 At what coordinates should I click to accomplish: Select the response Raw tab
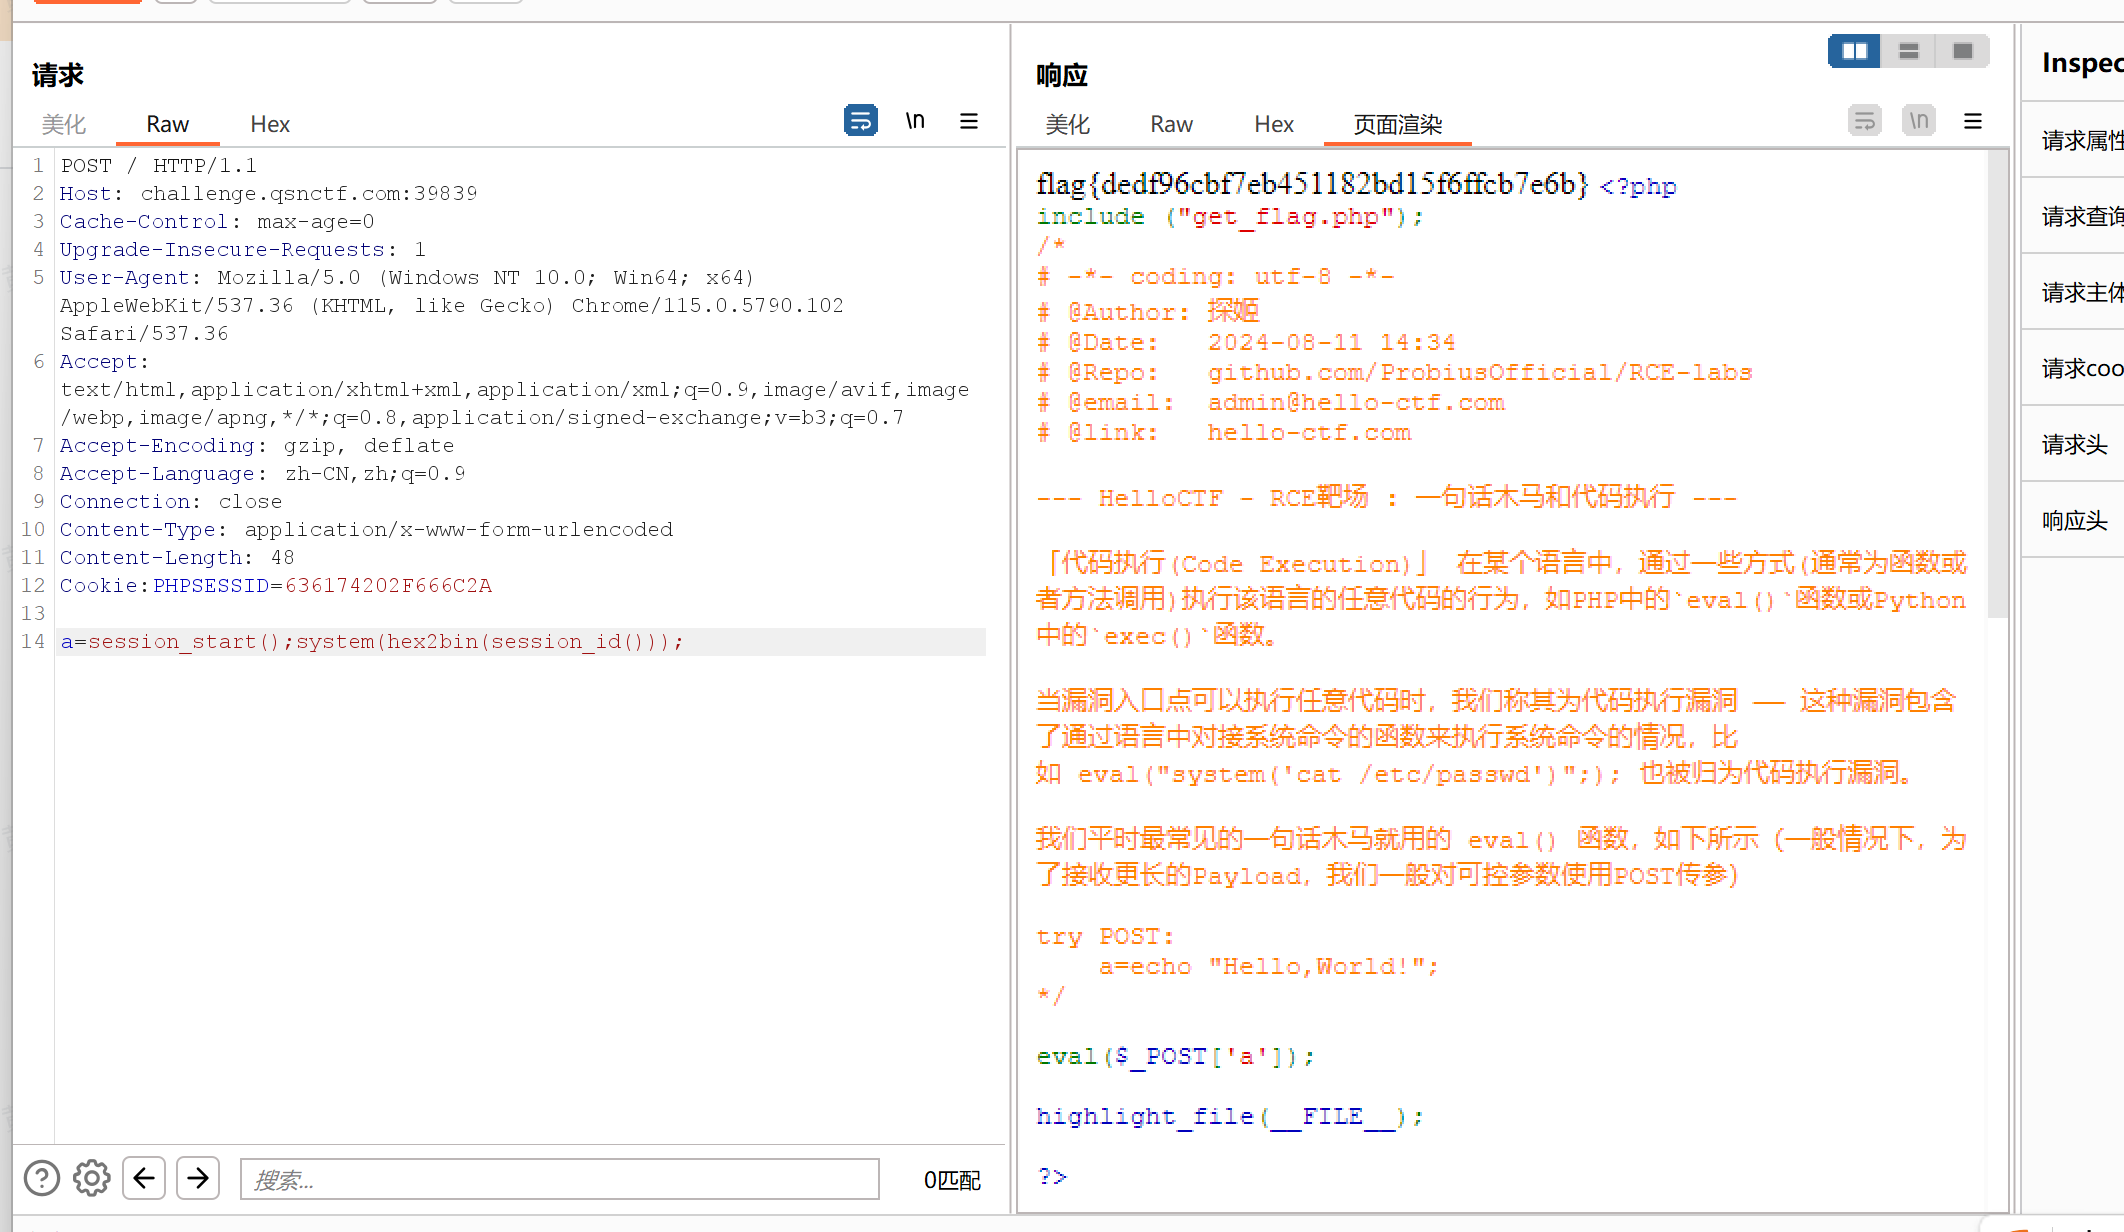click(x=1171, y=124)
